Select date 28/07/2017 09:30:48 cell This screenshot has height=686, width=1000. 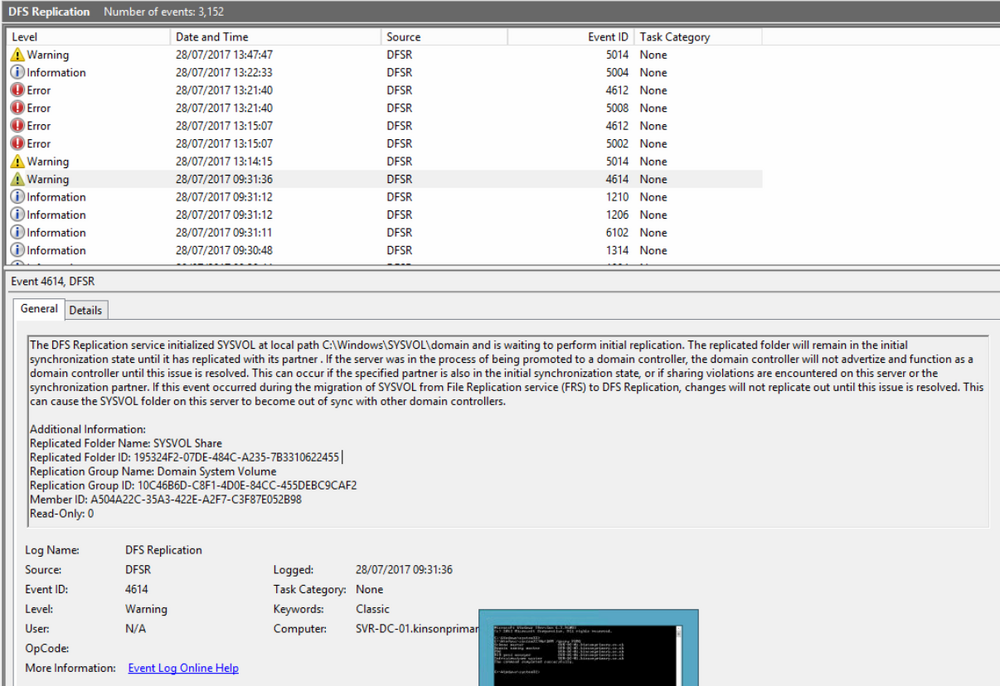point(224,251)
